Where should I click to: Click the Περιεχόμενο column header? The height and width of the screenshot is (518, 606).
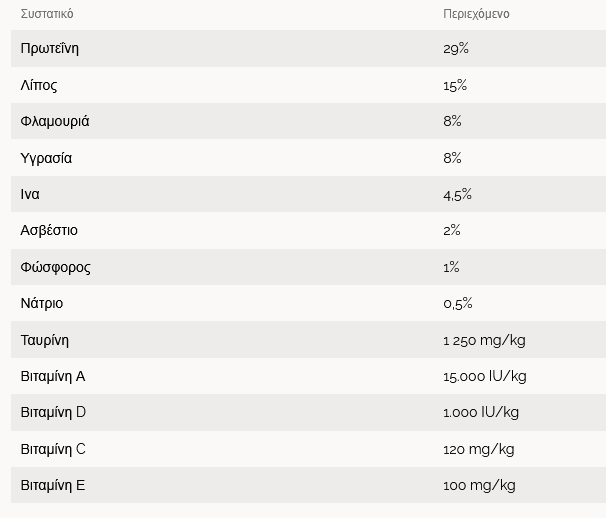pyautogui.click(x=476, y=14)
